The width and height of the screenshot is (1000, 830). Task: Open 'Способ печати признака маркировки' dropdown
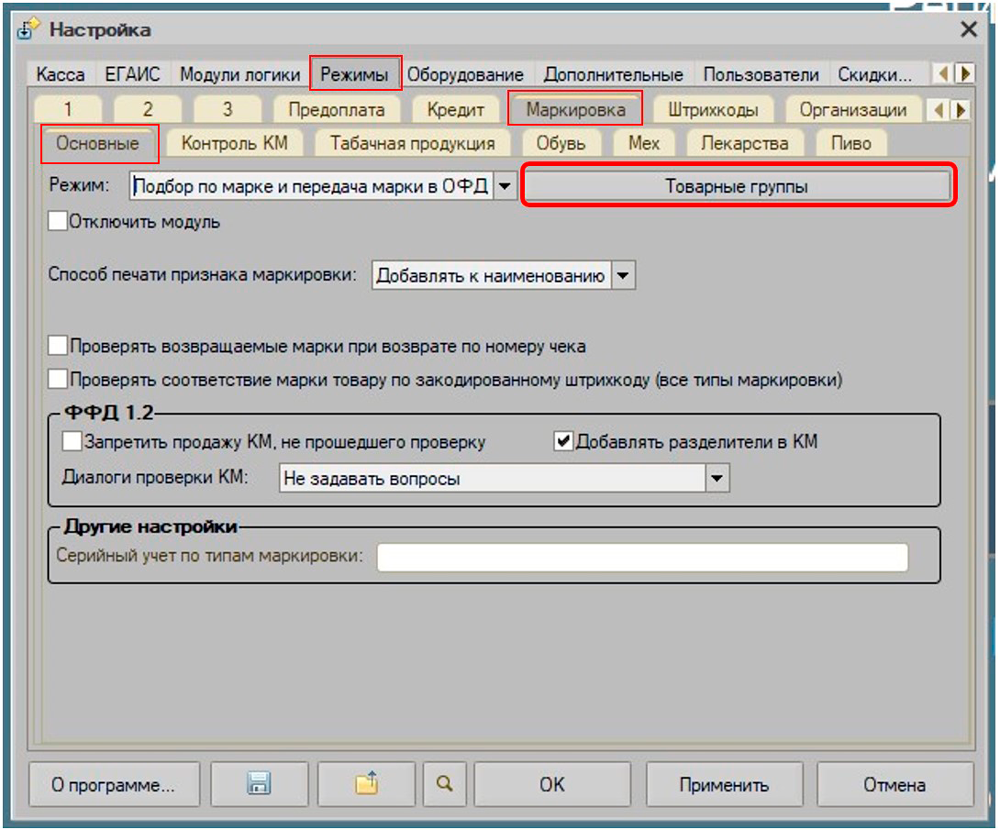(x=623, y=276)
